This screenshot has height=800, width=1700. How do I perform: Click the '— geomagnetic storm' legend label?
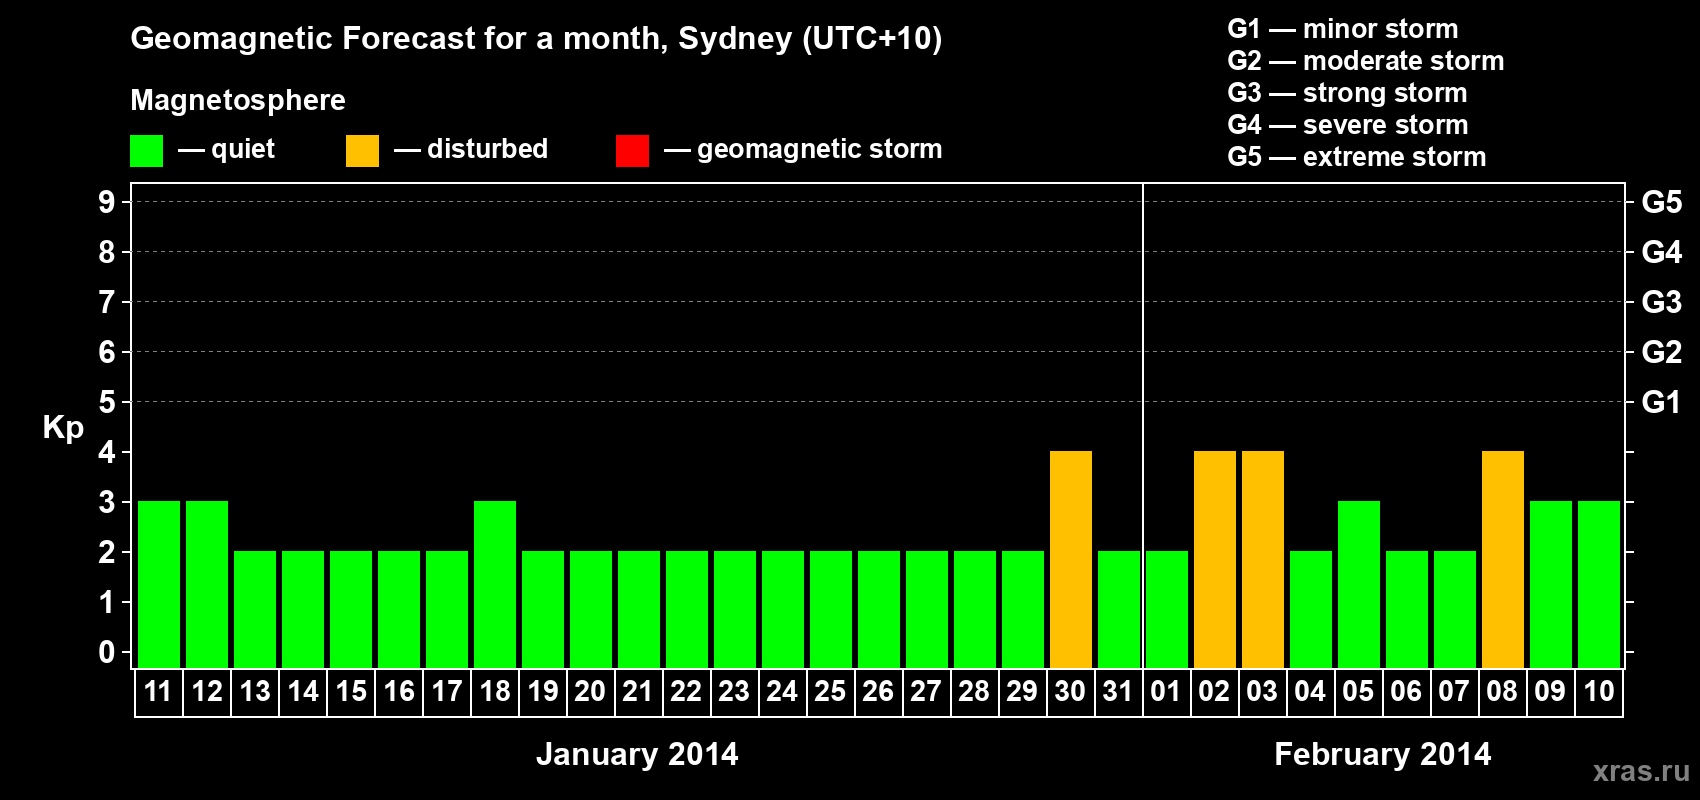point(803,150)
